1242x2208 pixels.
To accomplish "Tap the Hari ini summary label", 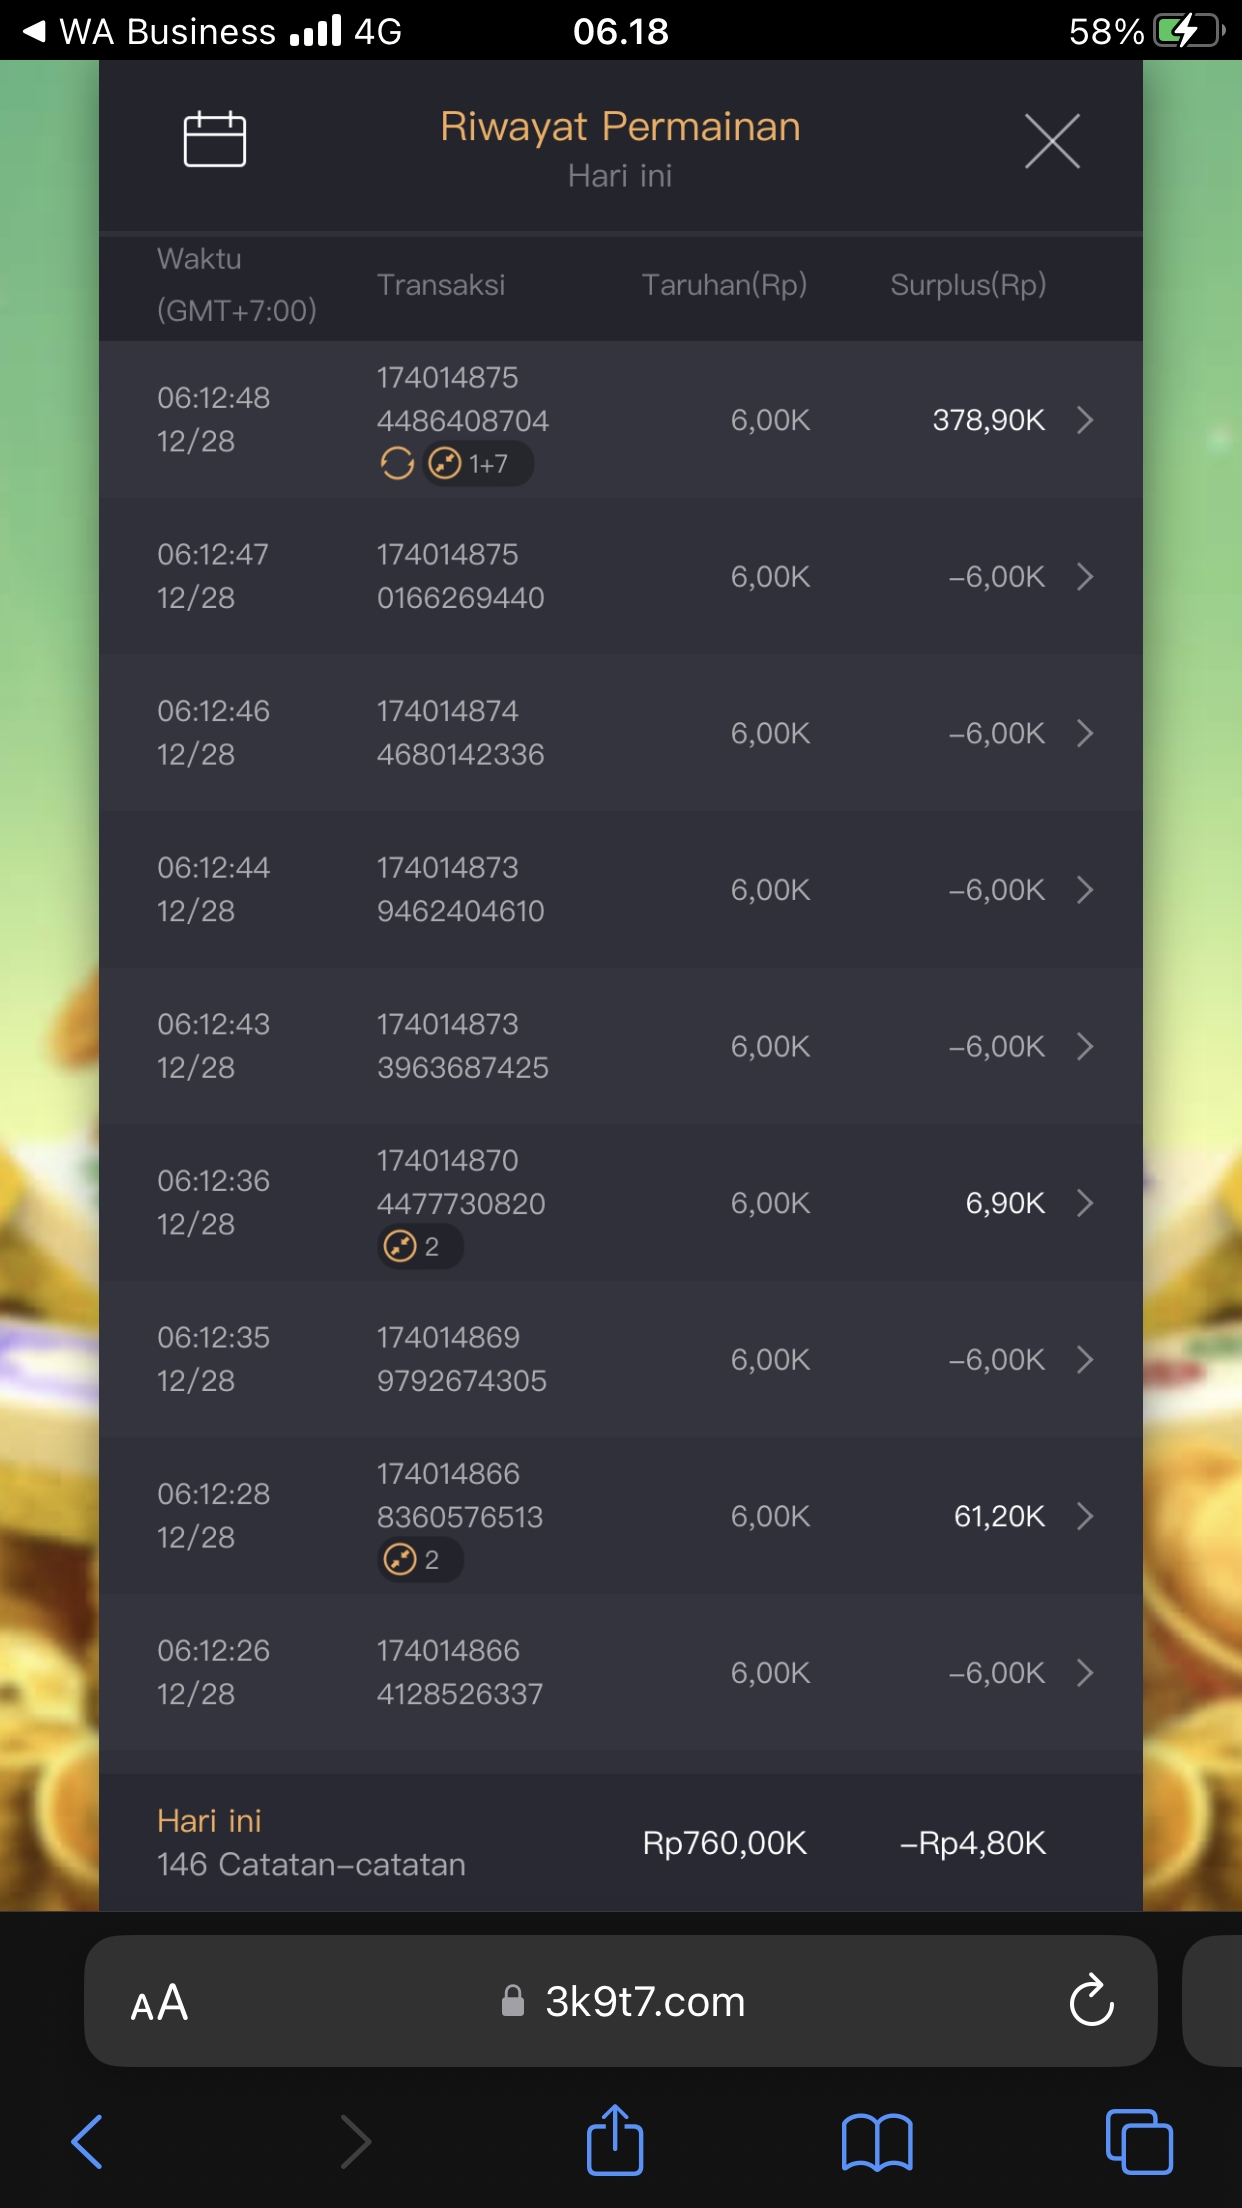I will [209, 1821].
